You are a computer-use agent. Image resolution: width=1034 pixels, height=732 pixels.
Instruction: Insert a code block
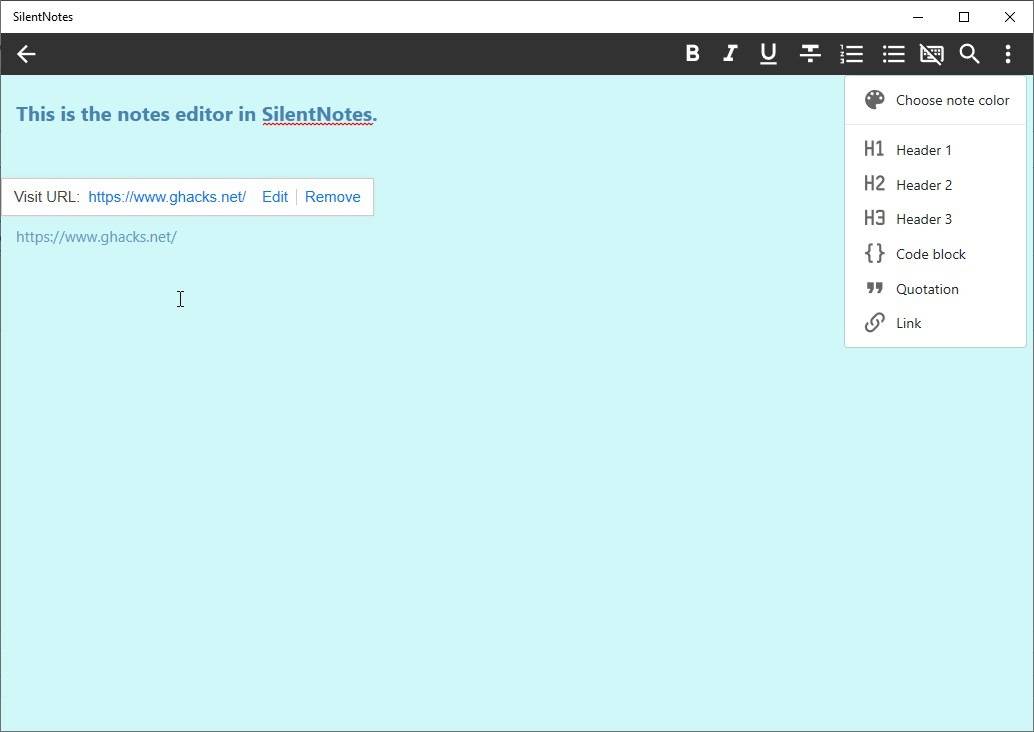coord(930,254)
